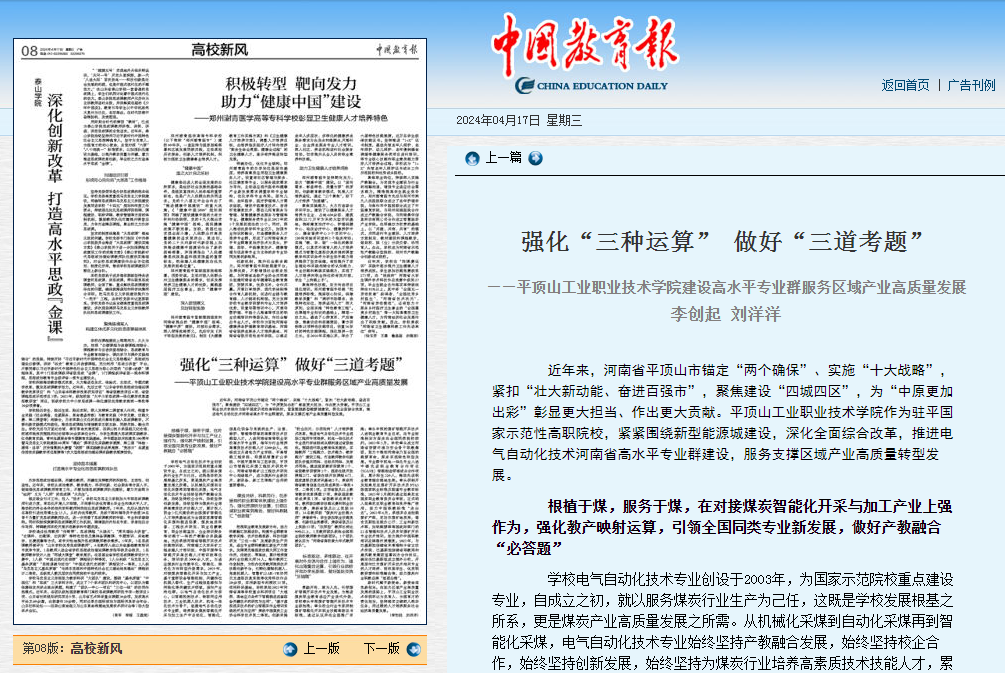Click the right arrow icon beside 下一版
This screenshot has width=1005, height=673.
(414, 649)
